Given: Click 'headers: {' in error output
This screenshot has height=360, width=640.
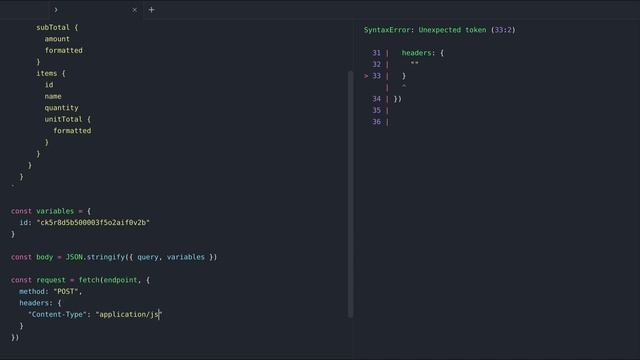Looking at the screenshot, I should [x=423, y=53].
